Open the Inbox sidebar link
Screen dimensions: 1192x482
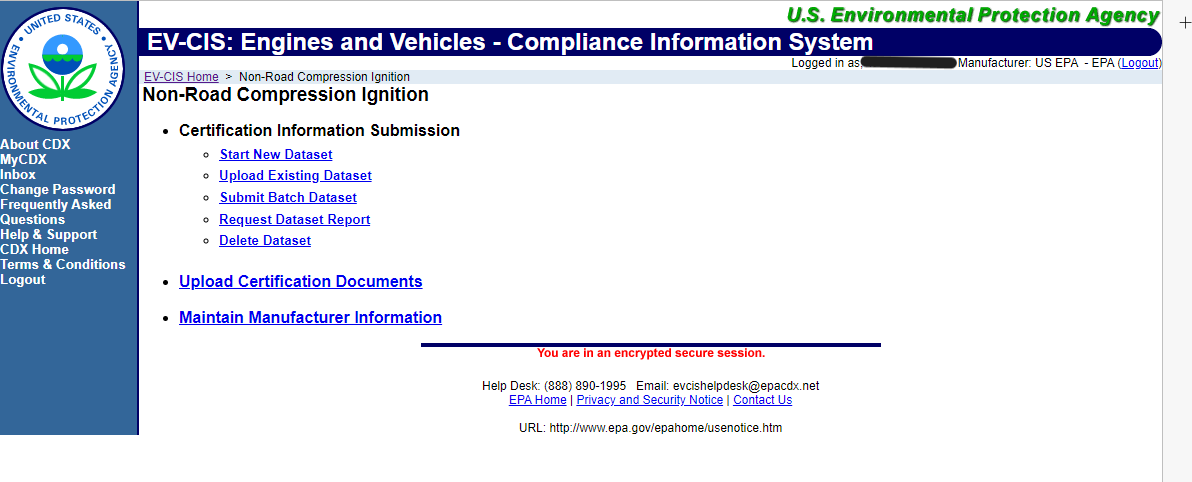(x=18, y=175)
